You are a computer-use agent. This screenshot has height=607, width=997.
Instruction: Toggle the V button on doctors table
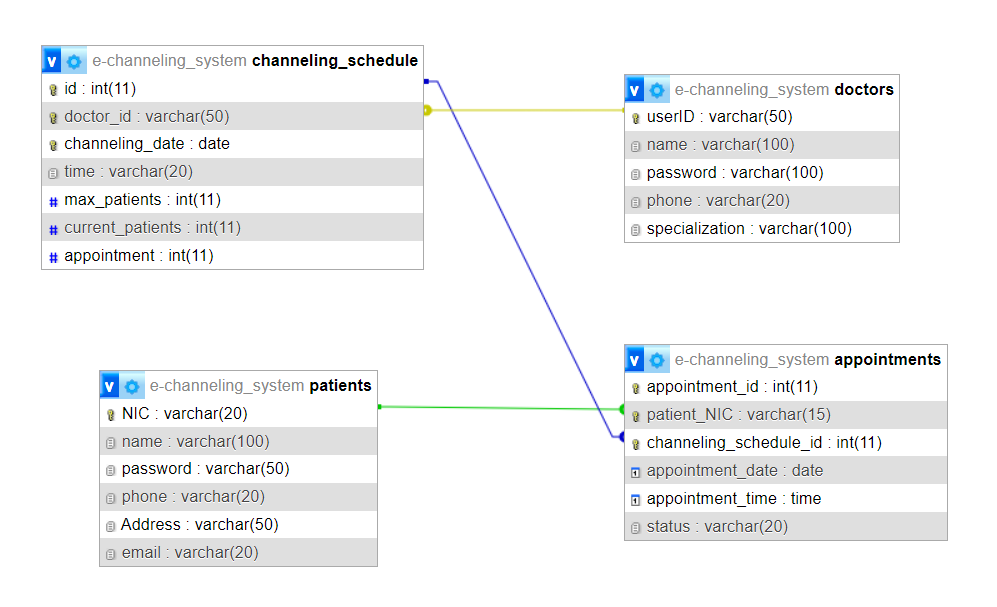[x=635, y=90]
